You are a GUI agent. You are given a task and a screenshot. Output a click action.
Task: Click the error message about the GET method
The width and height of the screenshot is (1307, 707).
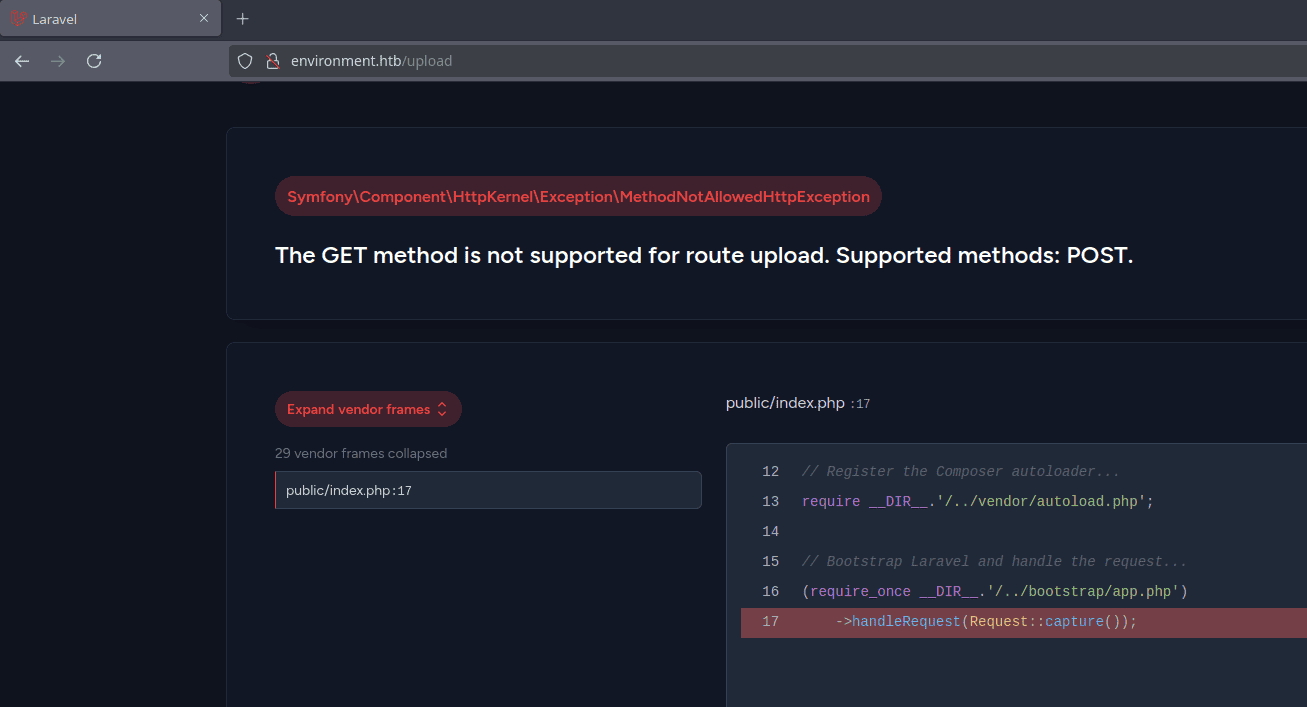point(703,255)
